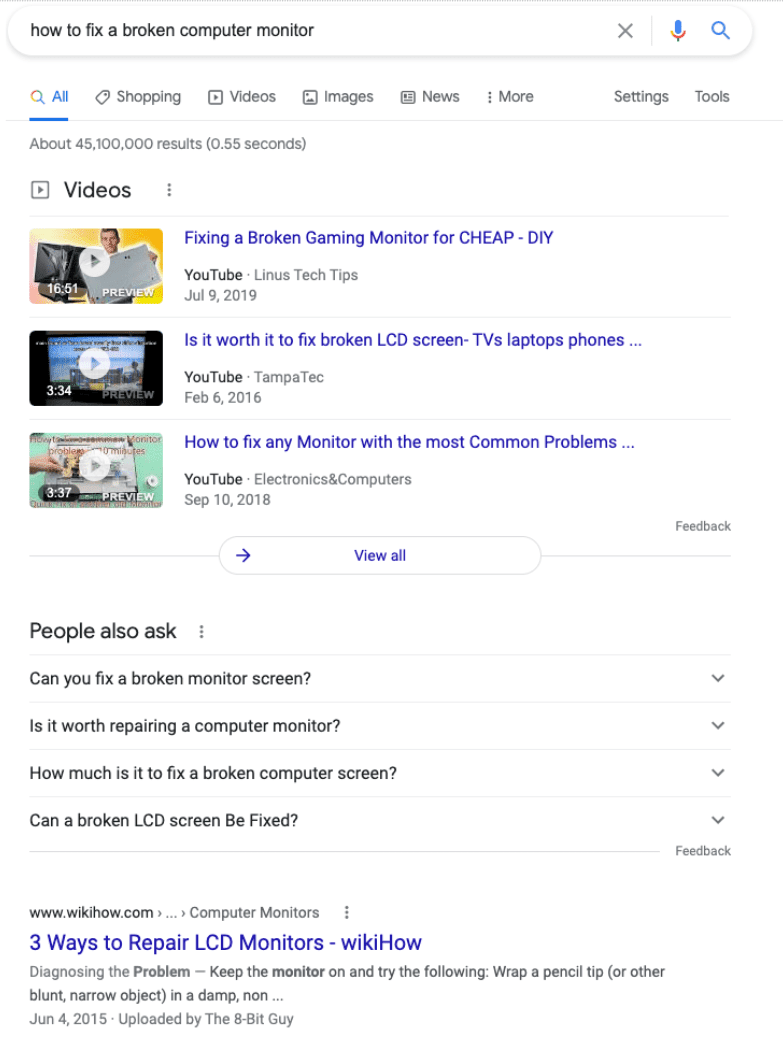This screenshot has height=1043, width=783.
Task: Expand 'How much is it to fix a broken computer screen?'
Action: click(x=380, y=773)
